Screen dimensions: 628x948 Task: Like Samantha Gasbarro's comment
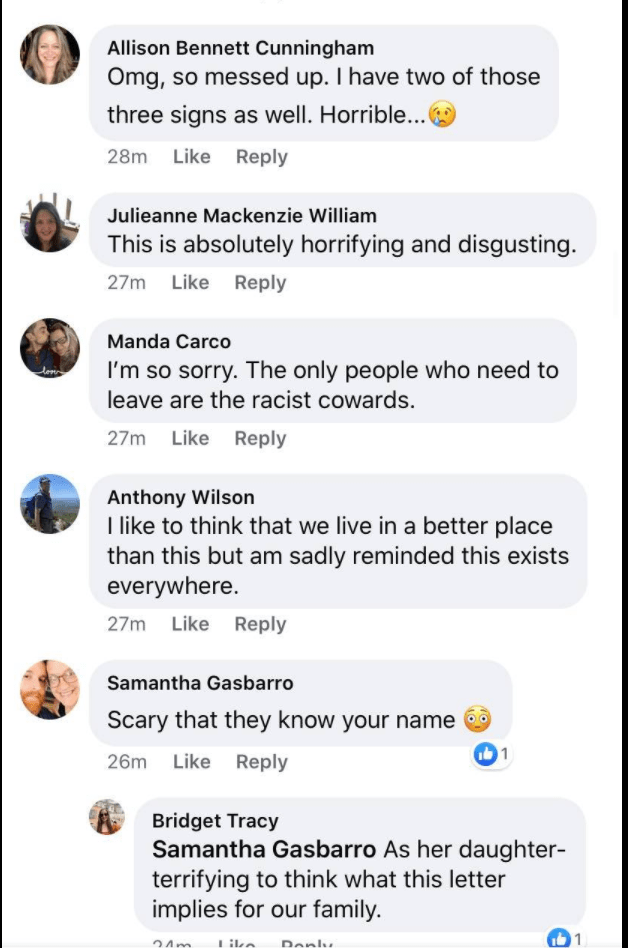pos(192,762)
